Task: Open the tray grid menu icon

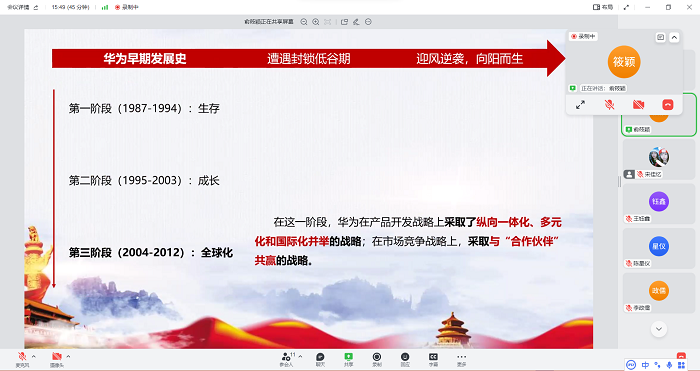Action: click(681, 365)
